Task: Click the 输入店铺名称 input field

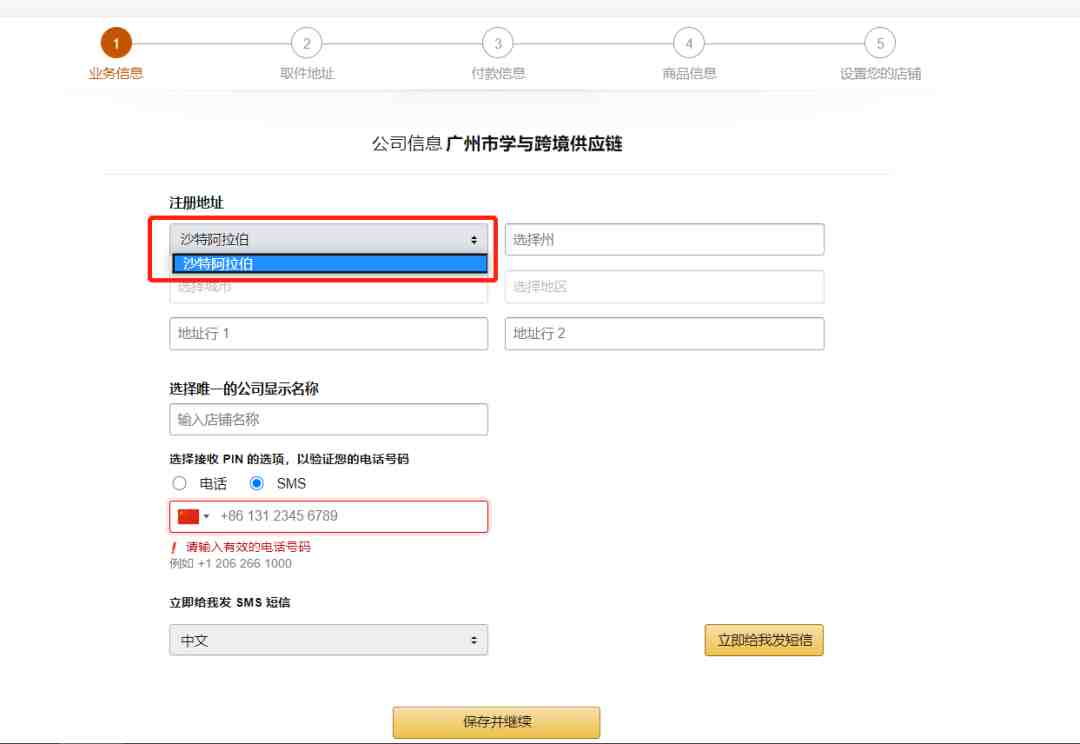Action: (329, 419)
